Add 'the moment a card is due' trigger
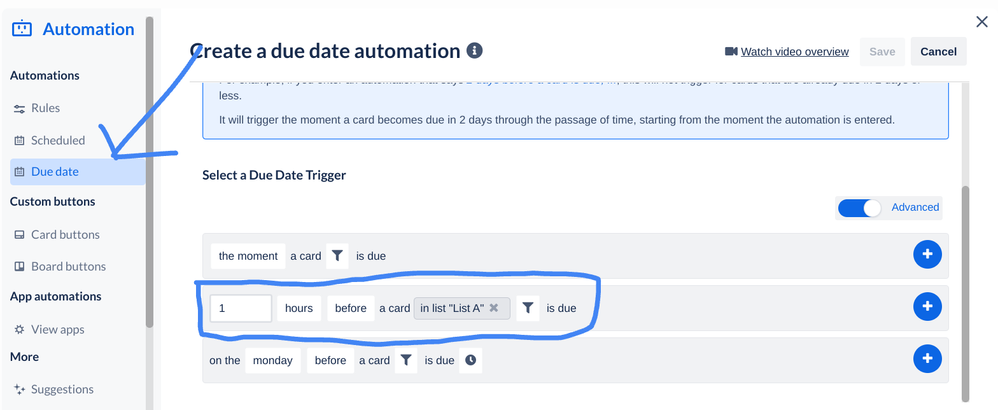 tap(927, 255)
